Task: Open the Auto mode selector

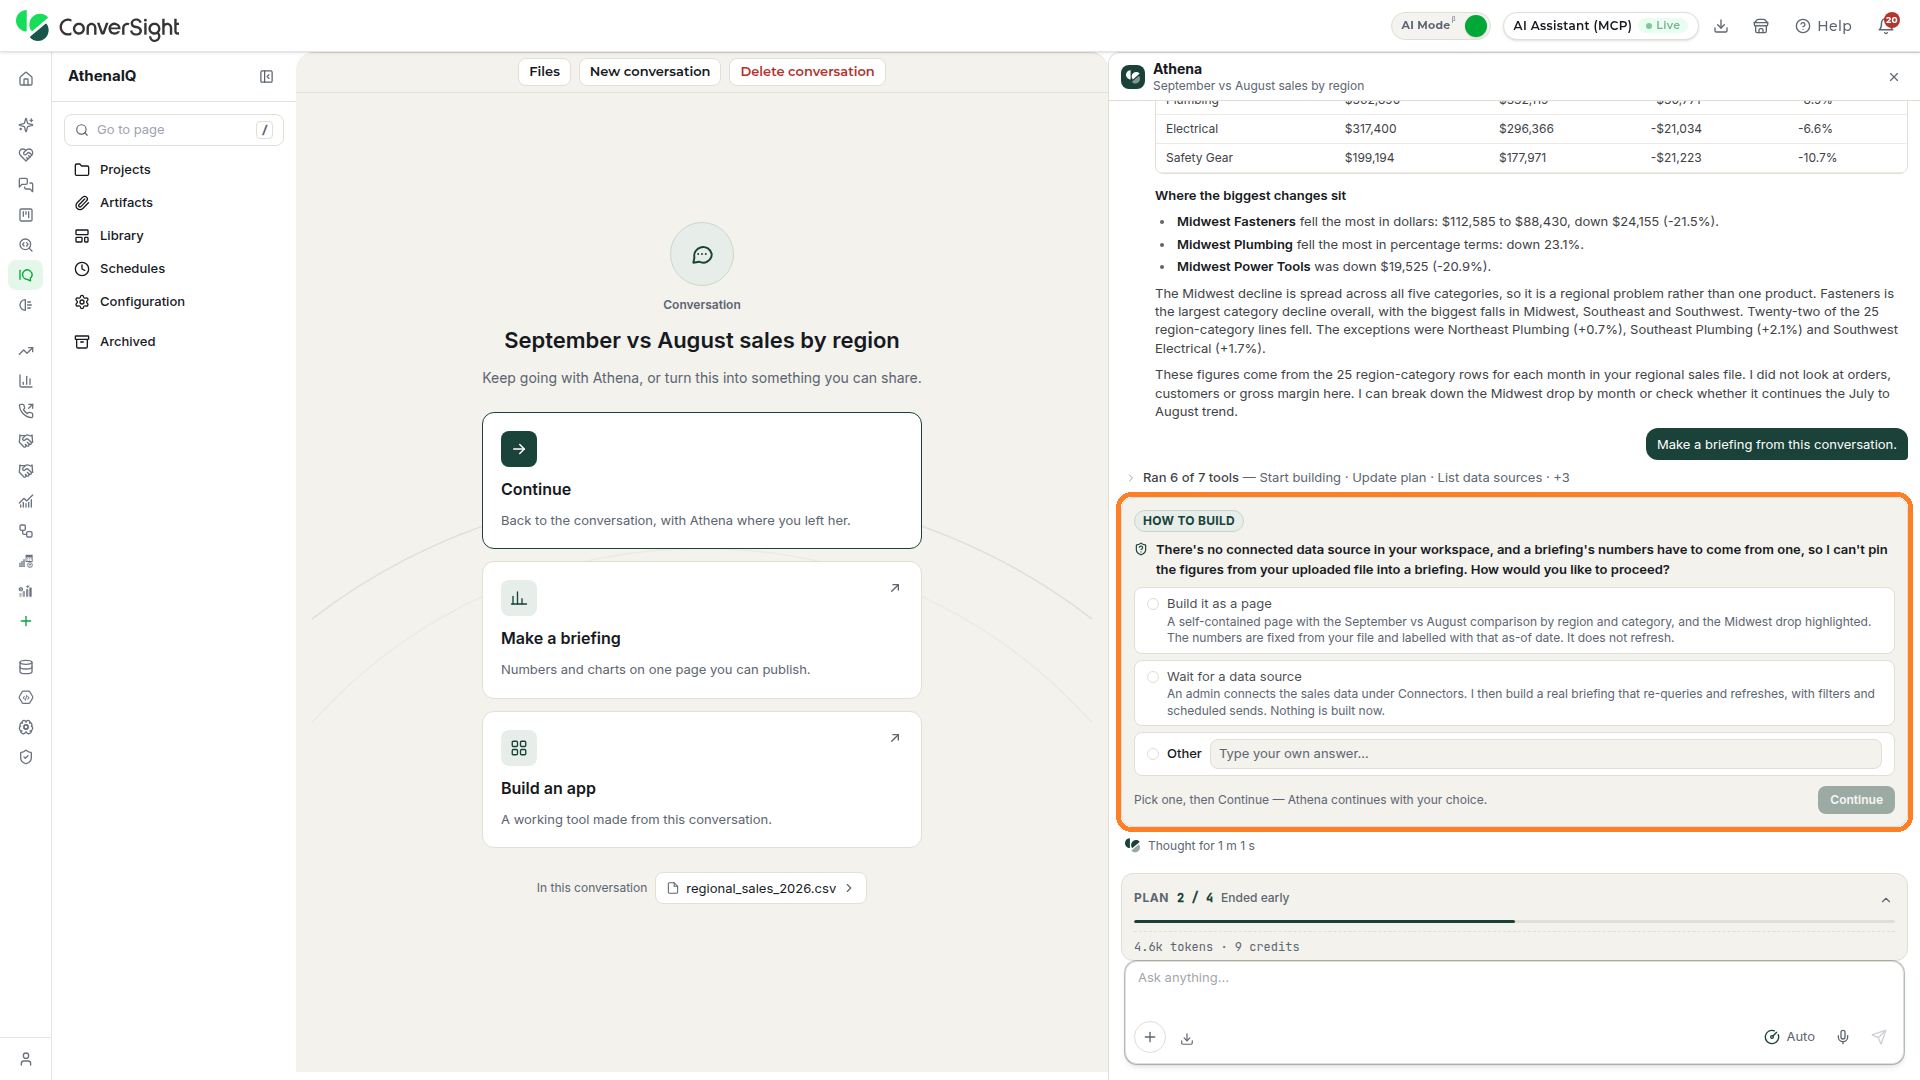Action: [1790, 1037]
